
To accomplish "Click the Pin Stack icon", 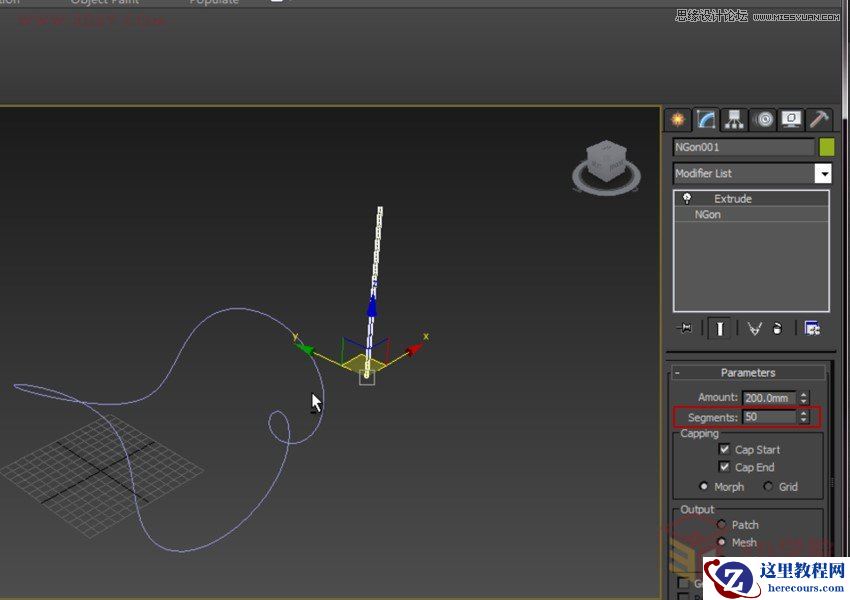I will click(688, 327).
